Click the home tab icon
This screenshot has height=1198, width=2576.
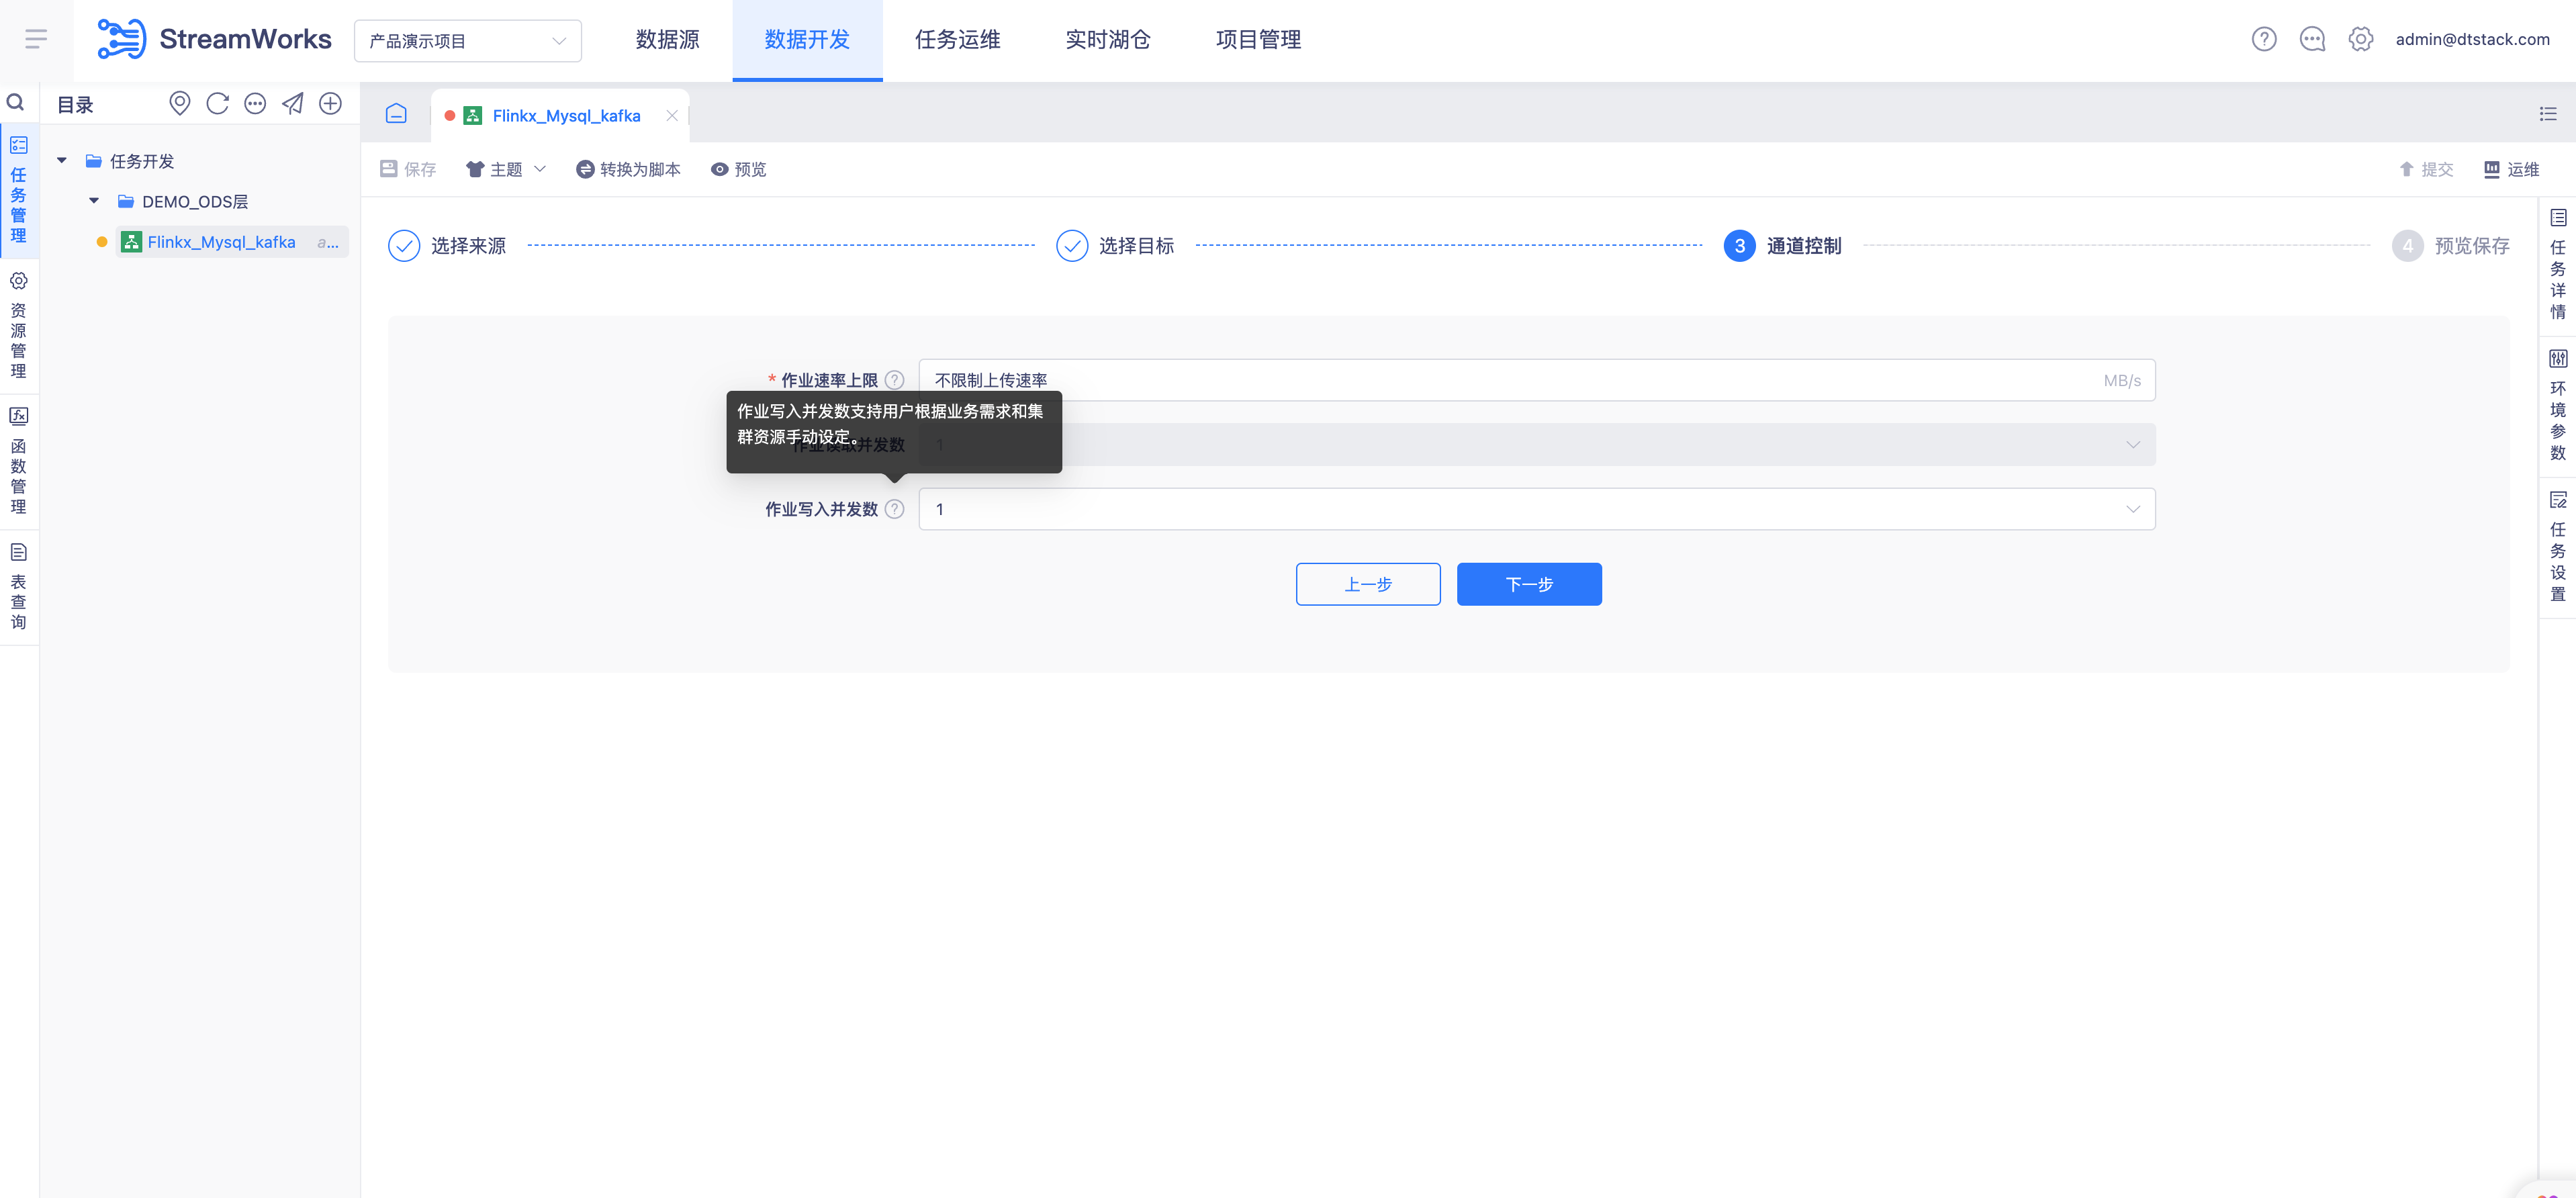[396, 114]
